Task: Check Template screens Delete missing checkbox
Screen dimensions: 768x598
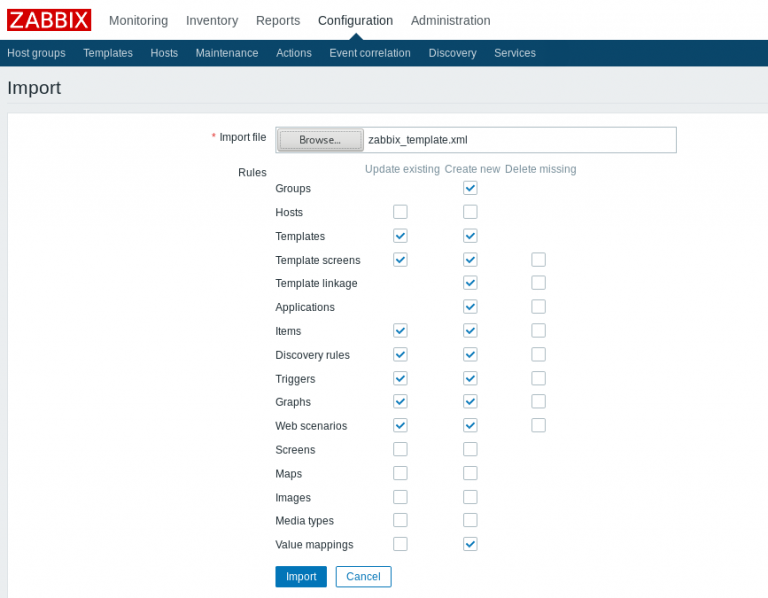Action: click(538, 260)
